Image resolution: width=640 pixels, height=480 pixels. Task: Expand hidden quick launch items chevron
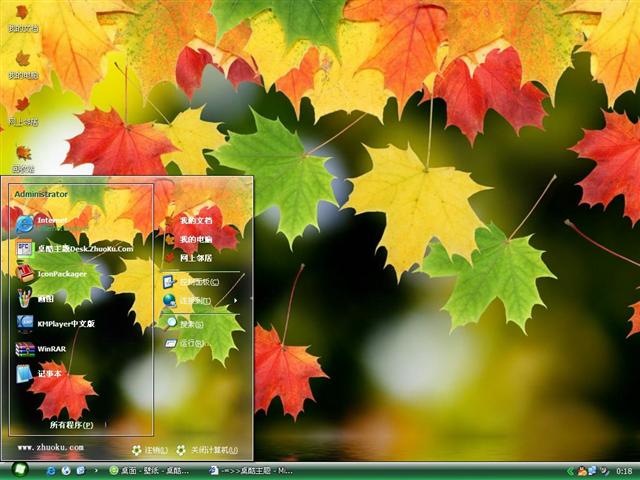pyautogui.click(x=96, y=471)
